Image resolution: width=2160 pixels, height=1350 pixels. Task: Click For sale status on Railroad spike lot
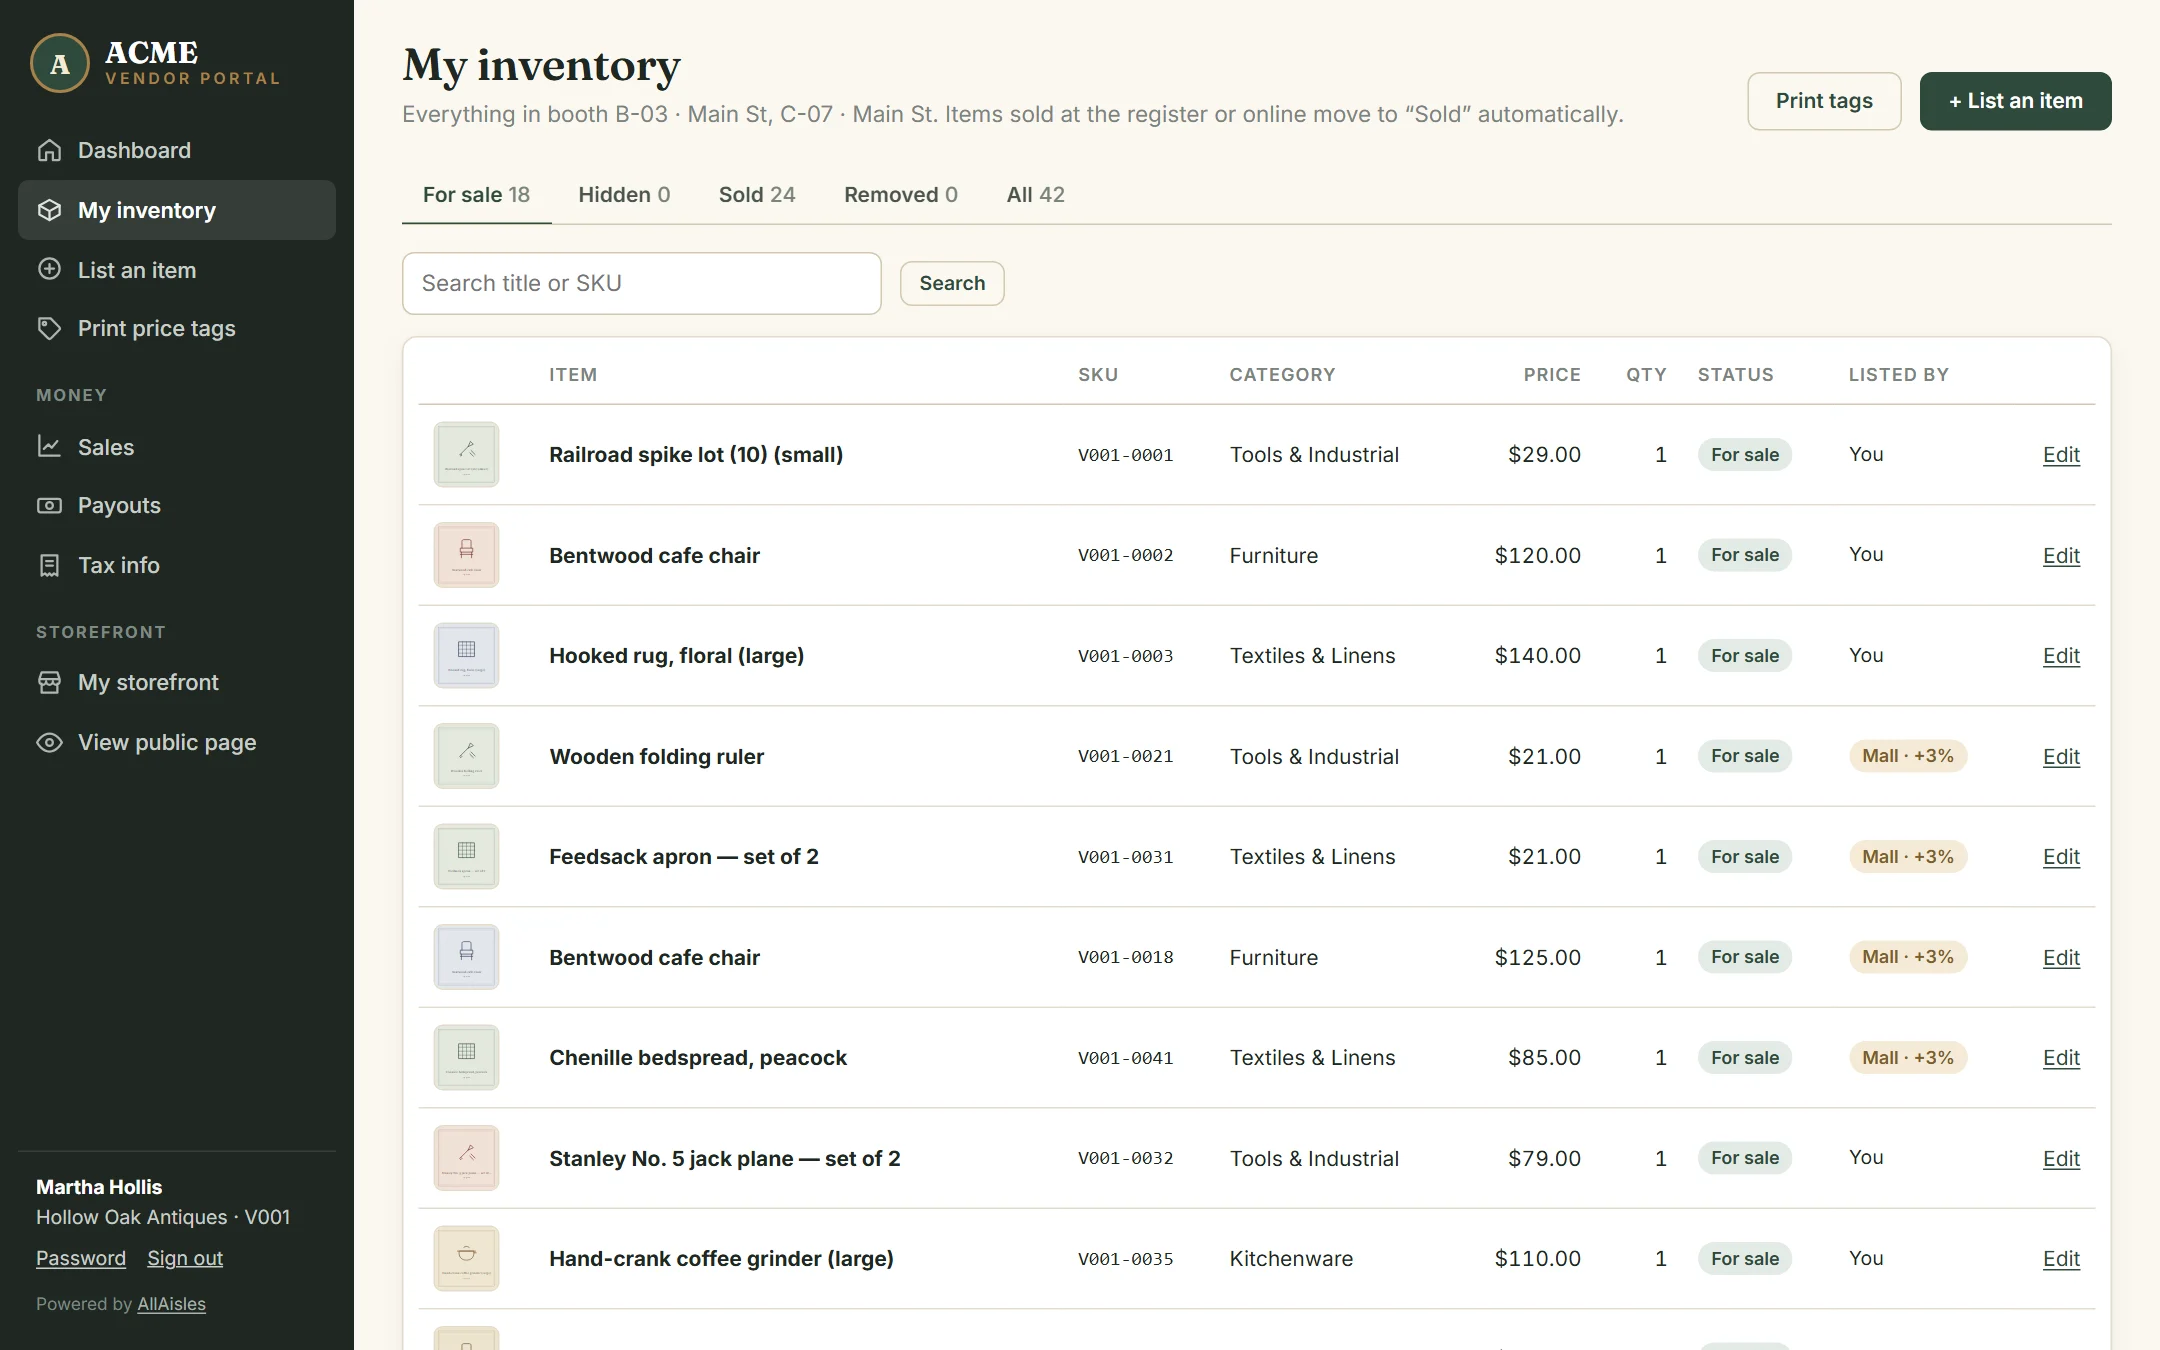(x=1745, y=454)
